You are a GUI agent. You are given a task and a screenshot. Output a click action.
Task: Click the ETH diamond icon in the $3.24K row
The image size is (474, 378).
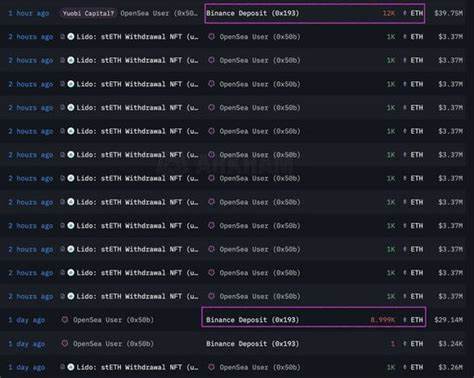point(405,344)
